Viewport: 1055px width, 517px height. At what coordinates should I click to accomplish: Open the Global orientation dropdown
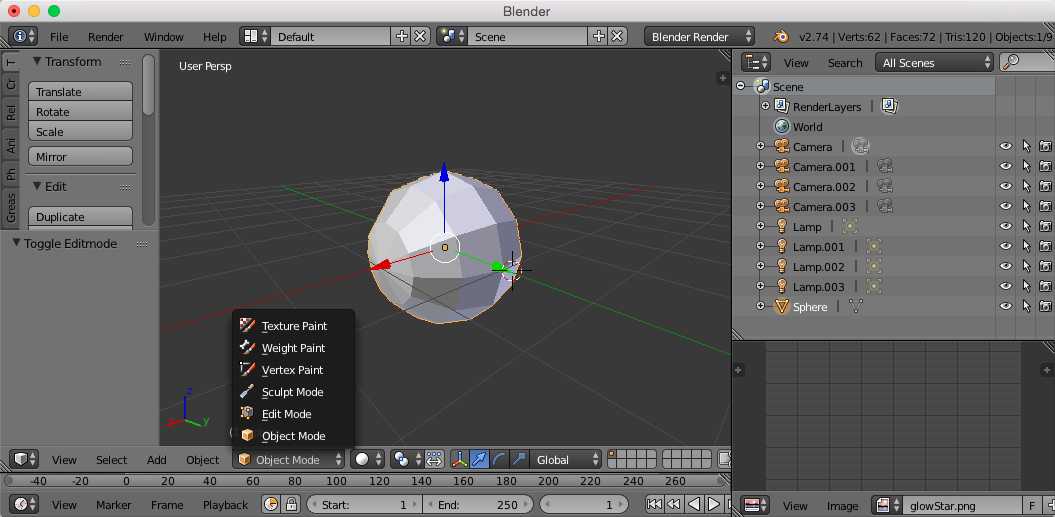565,460
